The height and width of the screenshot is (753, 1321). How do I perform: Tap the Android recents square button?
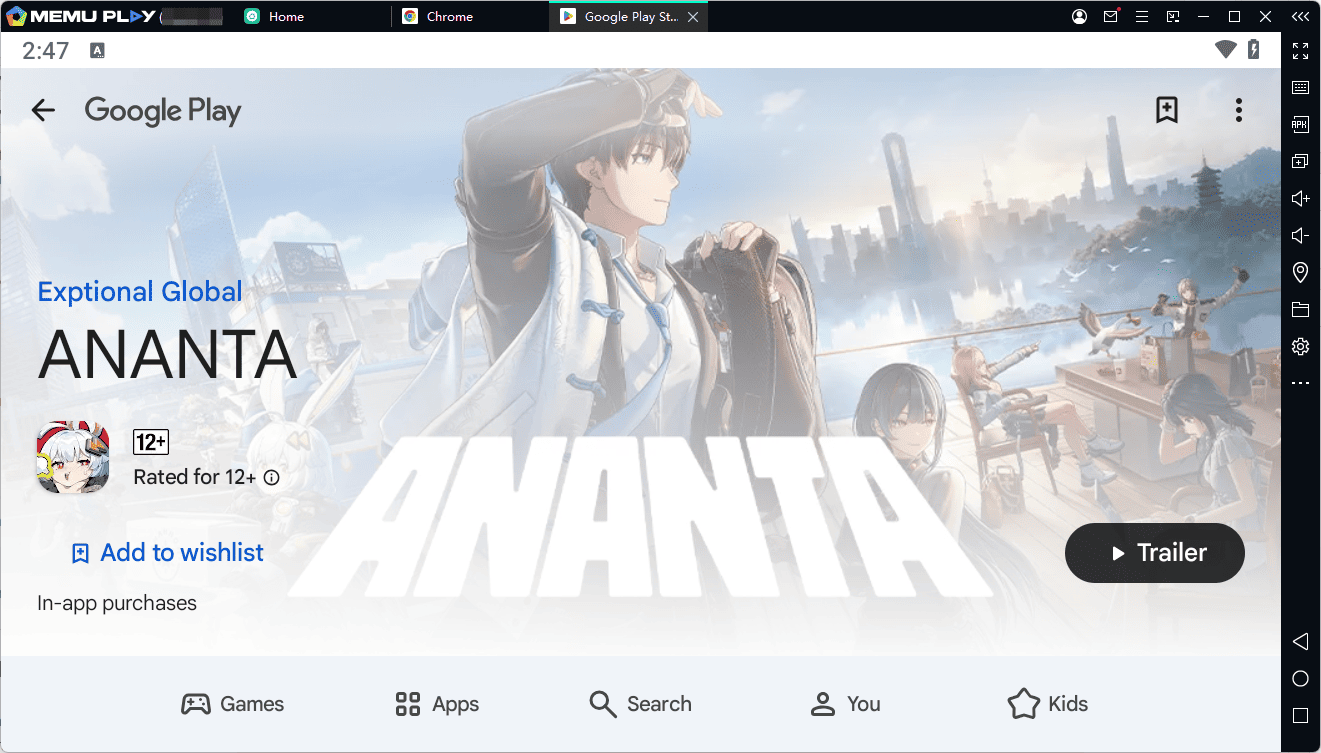coord(1300,716)
